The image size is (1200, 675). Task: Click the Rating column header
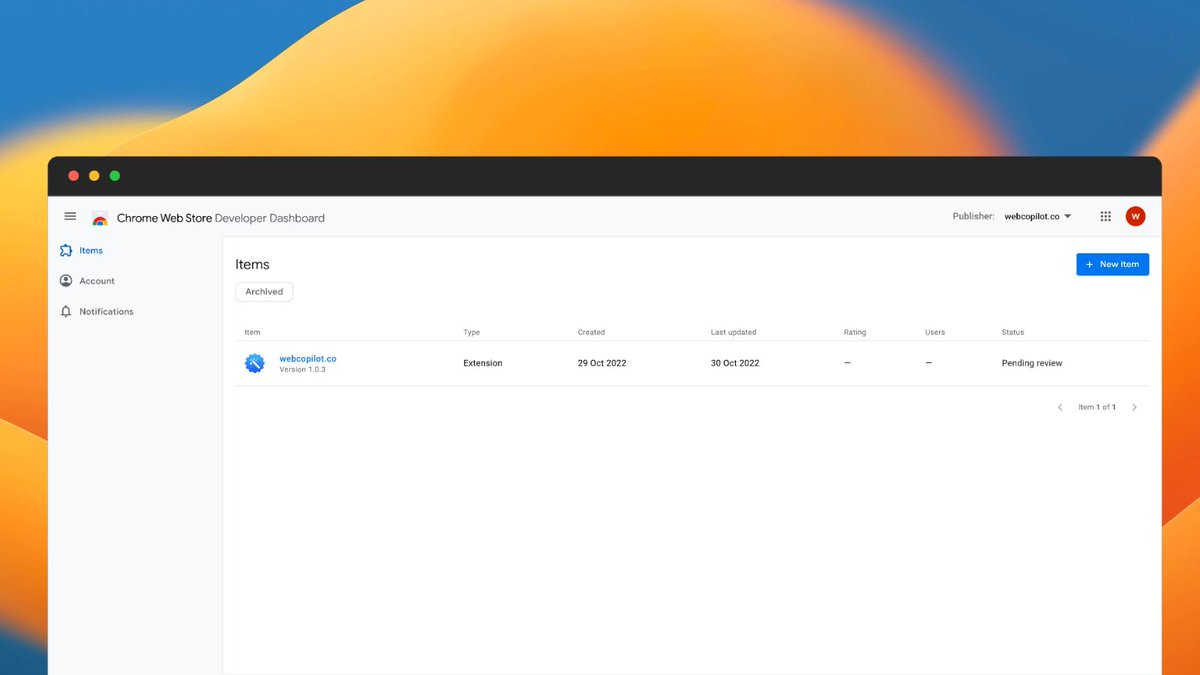[x=855, y=332]
